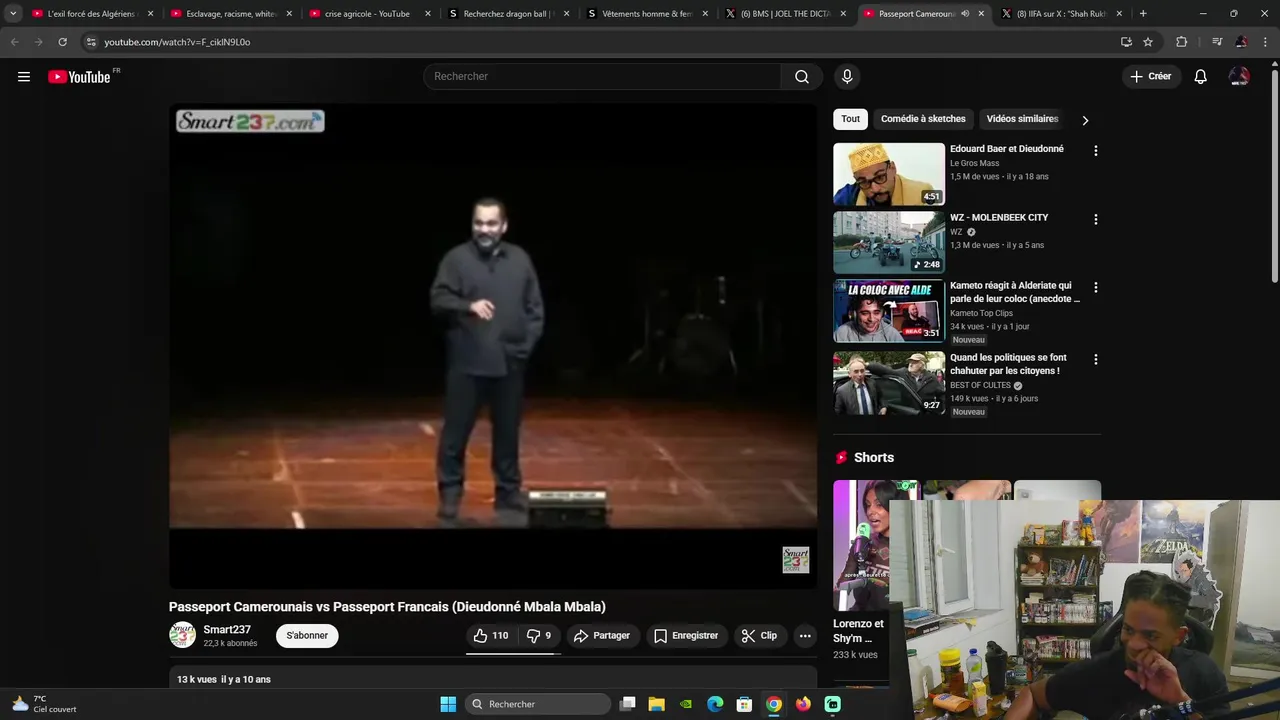Click the install/cast icon in address bar

[x=1126, y=42]
